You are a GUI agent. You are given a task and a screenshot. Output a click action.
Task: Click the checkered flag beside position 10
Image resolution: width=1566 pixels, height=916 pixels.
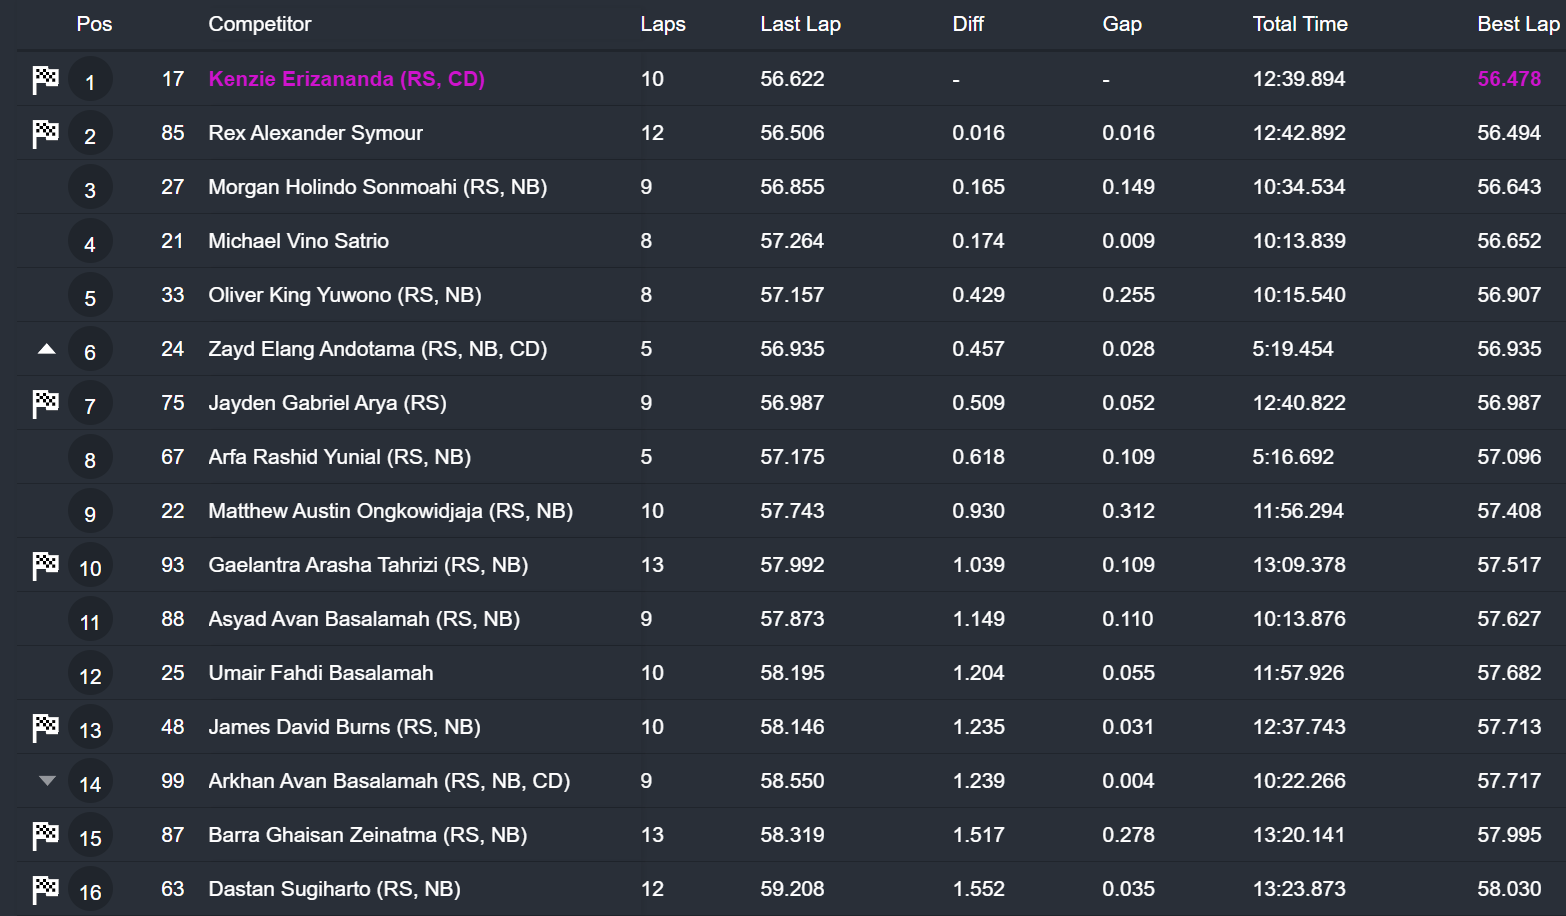tap(45, 565)
